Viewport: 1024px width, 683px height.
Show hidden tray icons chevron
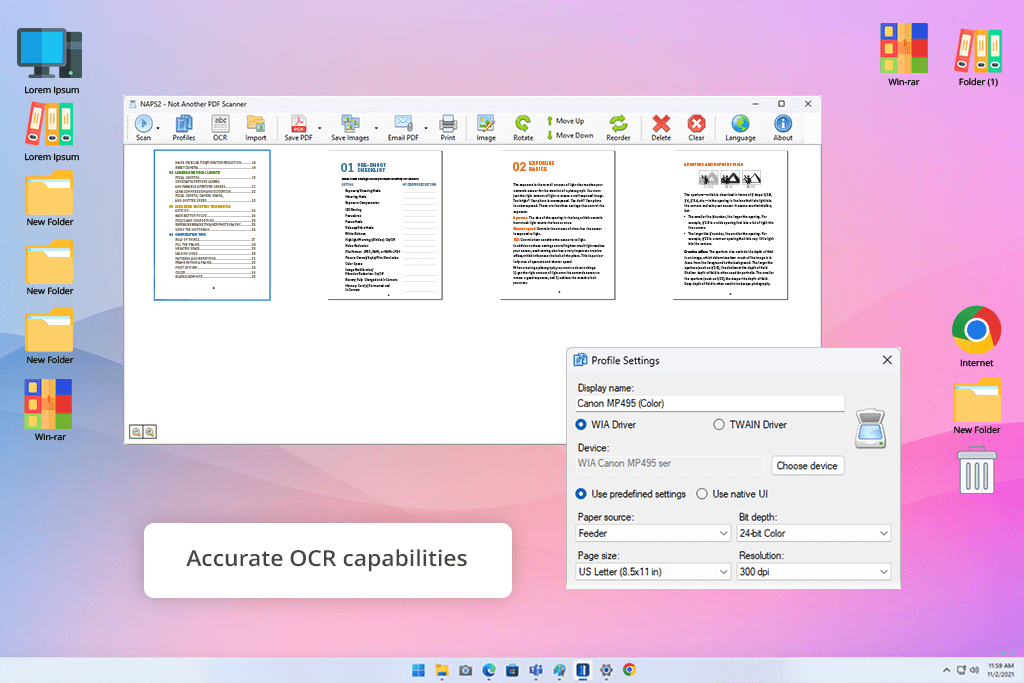tap(946, 670)
